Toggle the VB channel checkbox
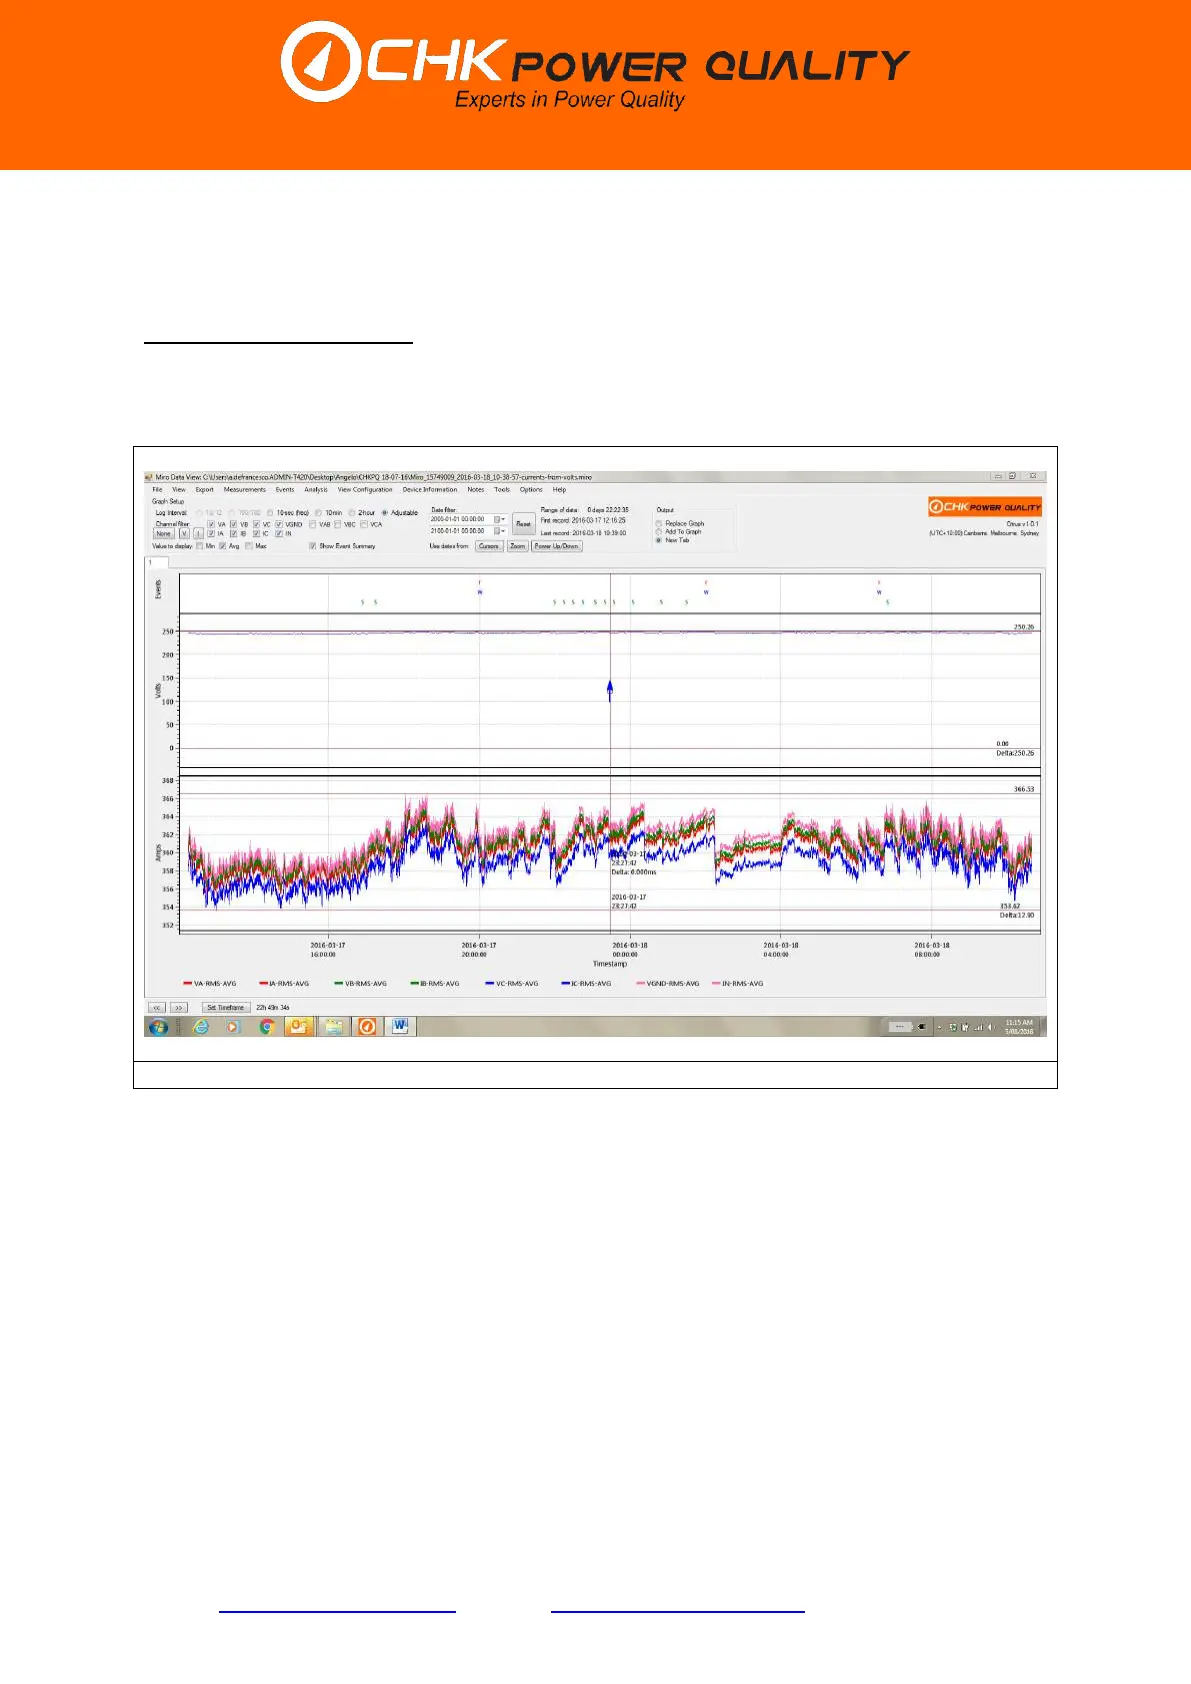Viewport: 1191px width, 1684px height. (233, 524)
